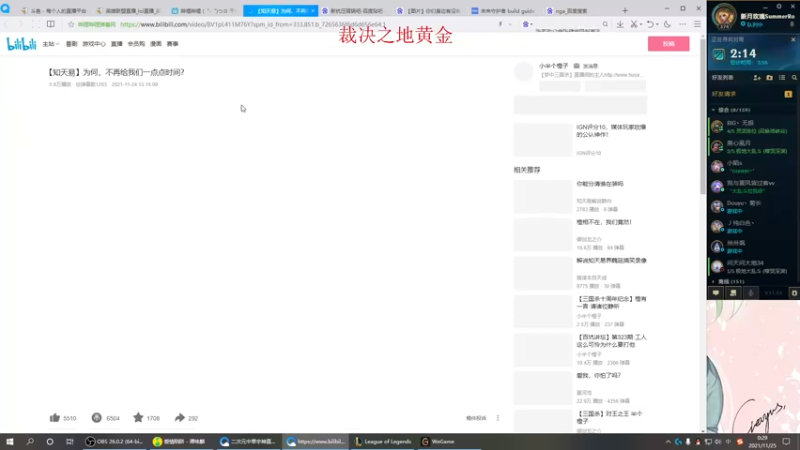Switch to the 未来守护者 build guide tab
800x450 pixels.
503,10
